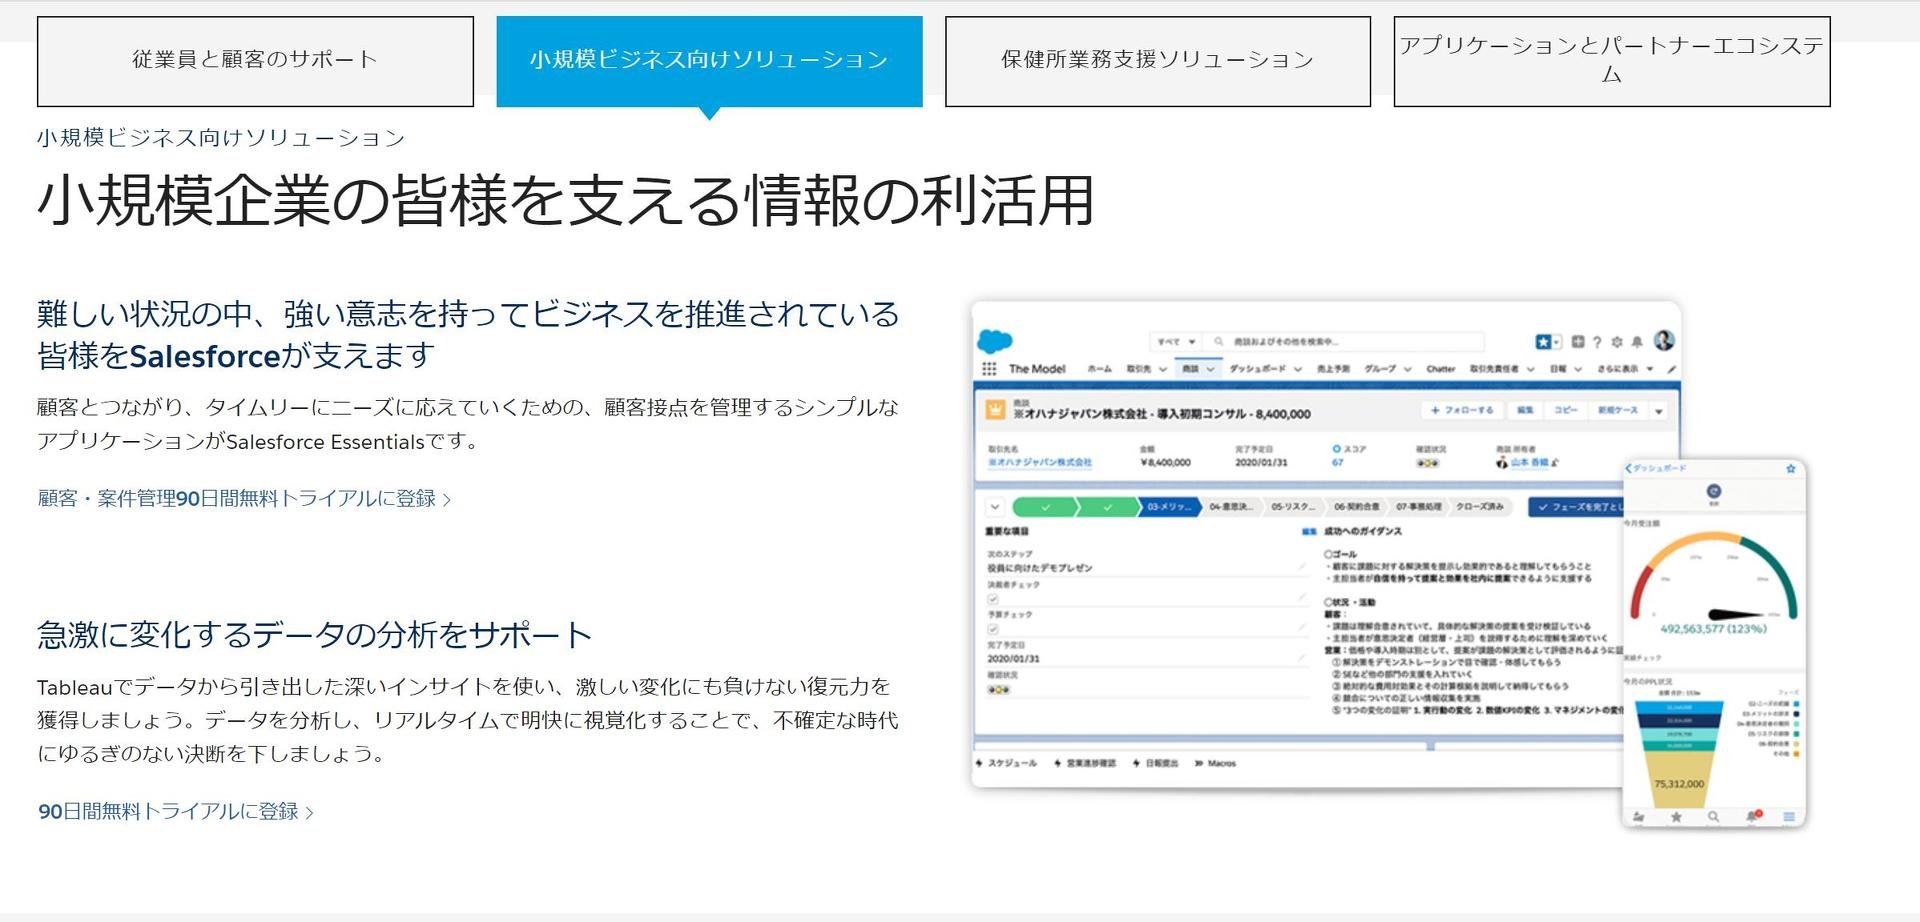
Task: Click the 新規ケース button
Action: [x=1618, y=410]
